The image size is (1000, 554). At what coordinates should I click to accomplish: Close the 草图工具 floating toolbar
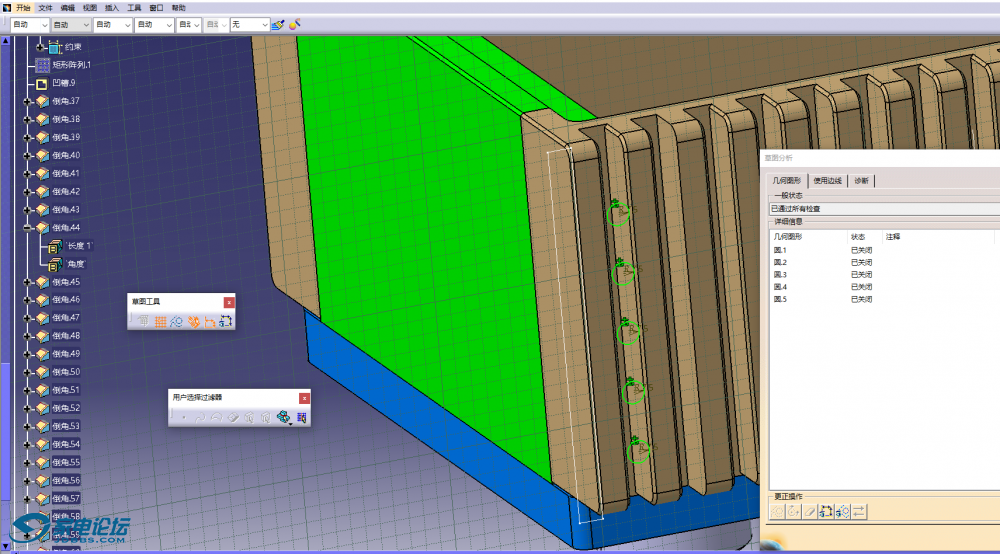(229, 301)
